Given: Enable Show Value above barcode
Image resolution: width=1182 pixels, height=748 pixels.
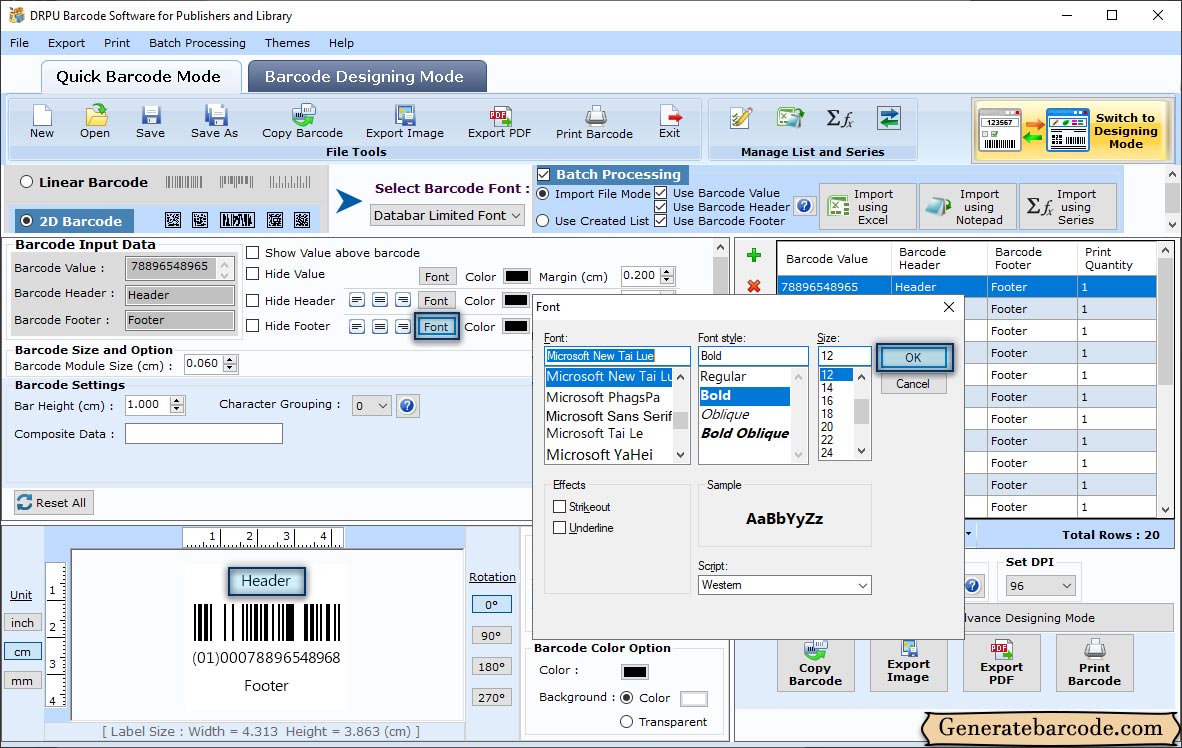Looking at the screenshot, I should [x=253, y=253].
